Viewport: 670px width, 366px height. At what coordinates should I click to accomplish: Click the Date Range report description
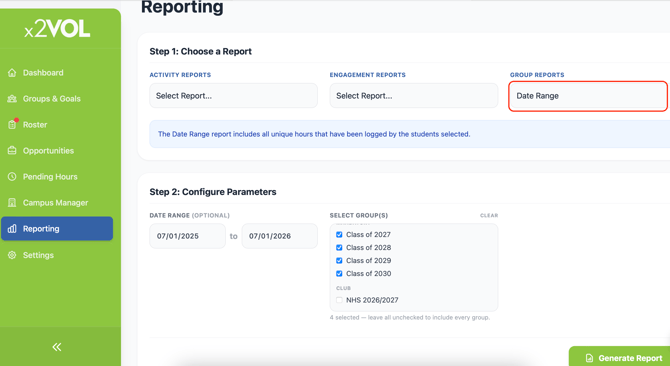click(x=314, y=134)
